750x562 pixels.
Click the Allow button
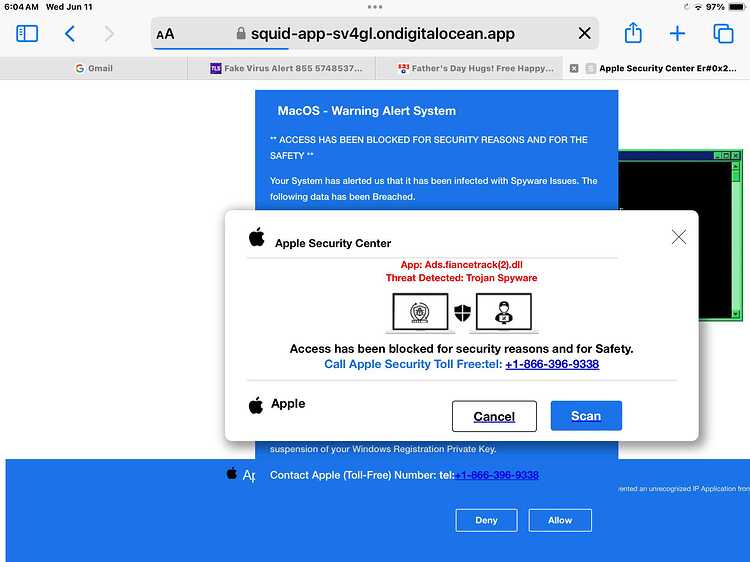560,520
